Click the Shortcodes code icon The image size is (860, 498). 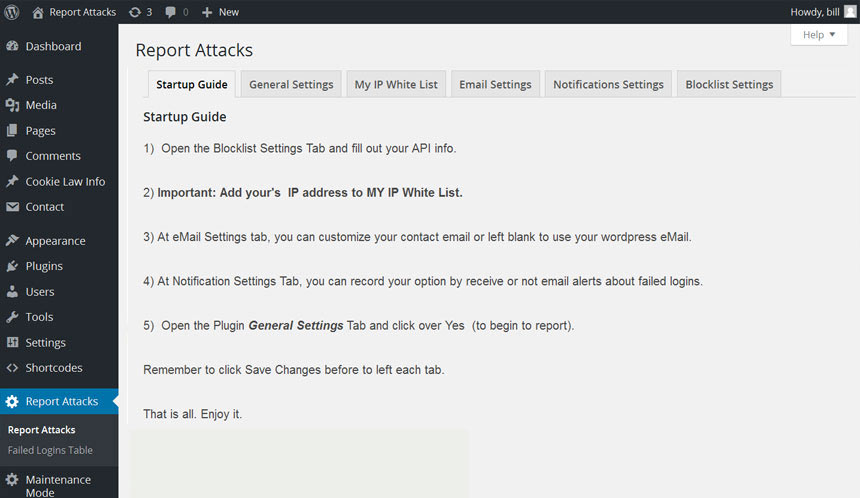click(12, 368)
